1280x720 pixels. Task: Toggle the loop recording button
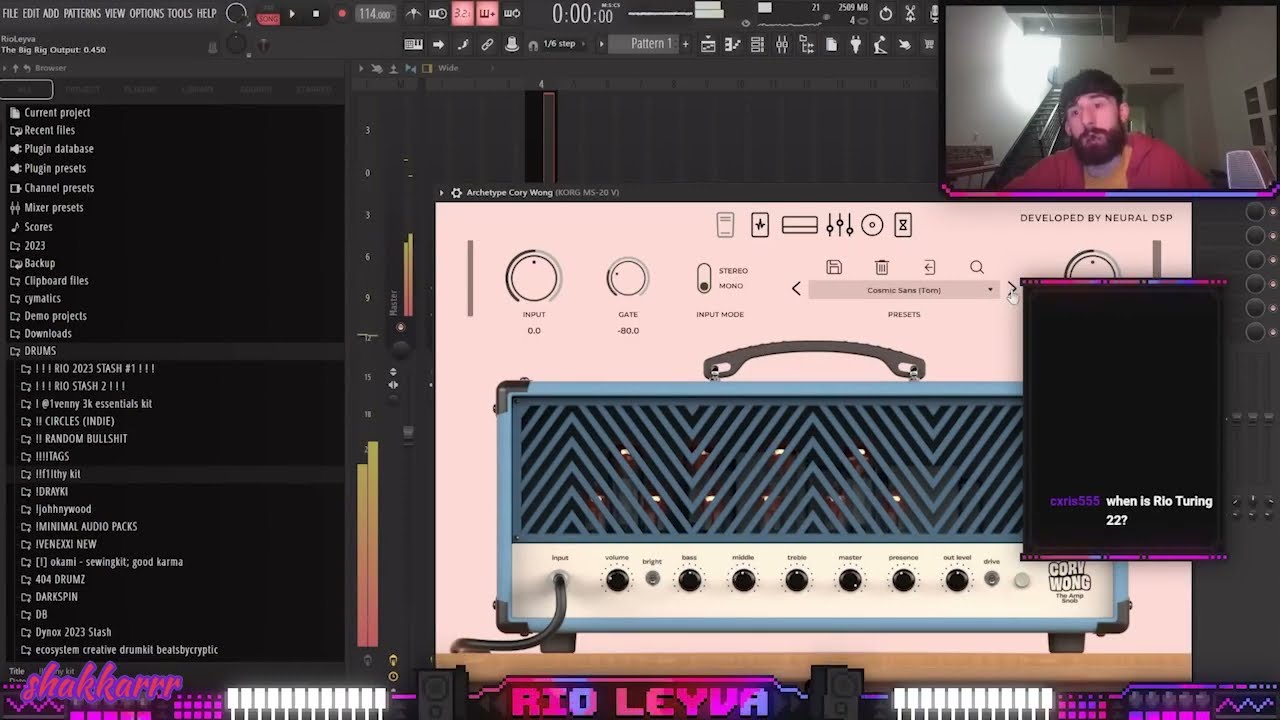click(512, 14)
